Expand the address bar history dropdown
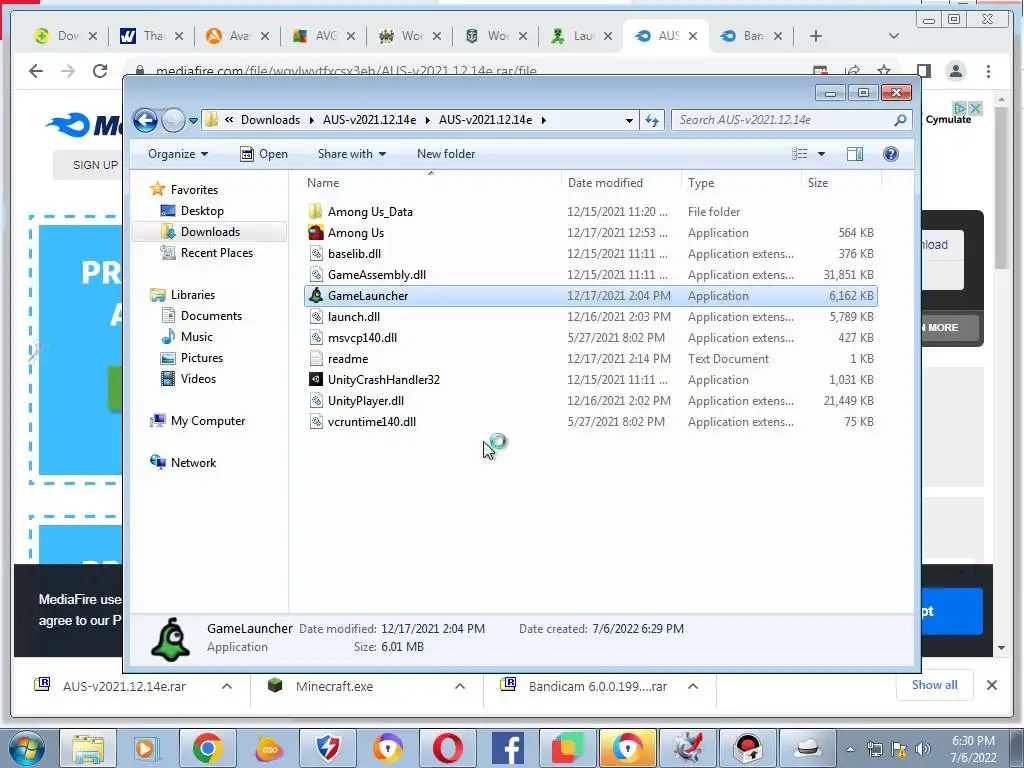Image resolution: width=1024 pixels, height=768 pixels. click(629, 120)
